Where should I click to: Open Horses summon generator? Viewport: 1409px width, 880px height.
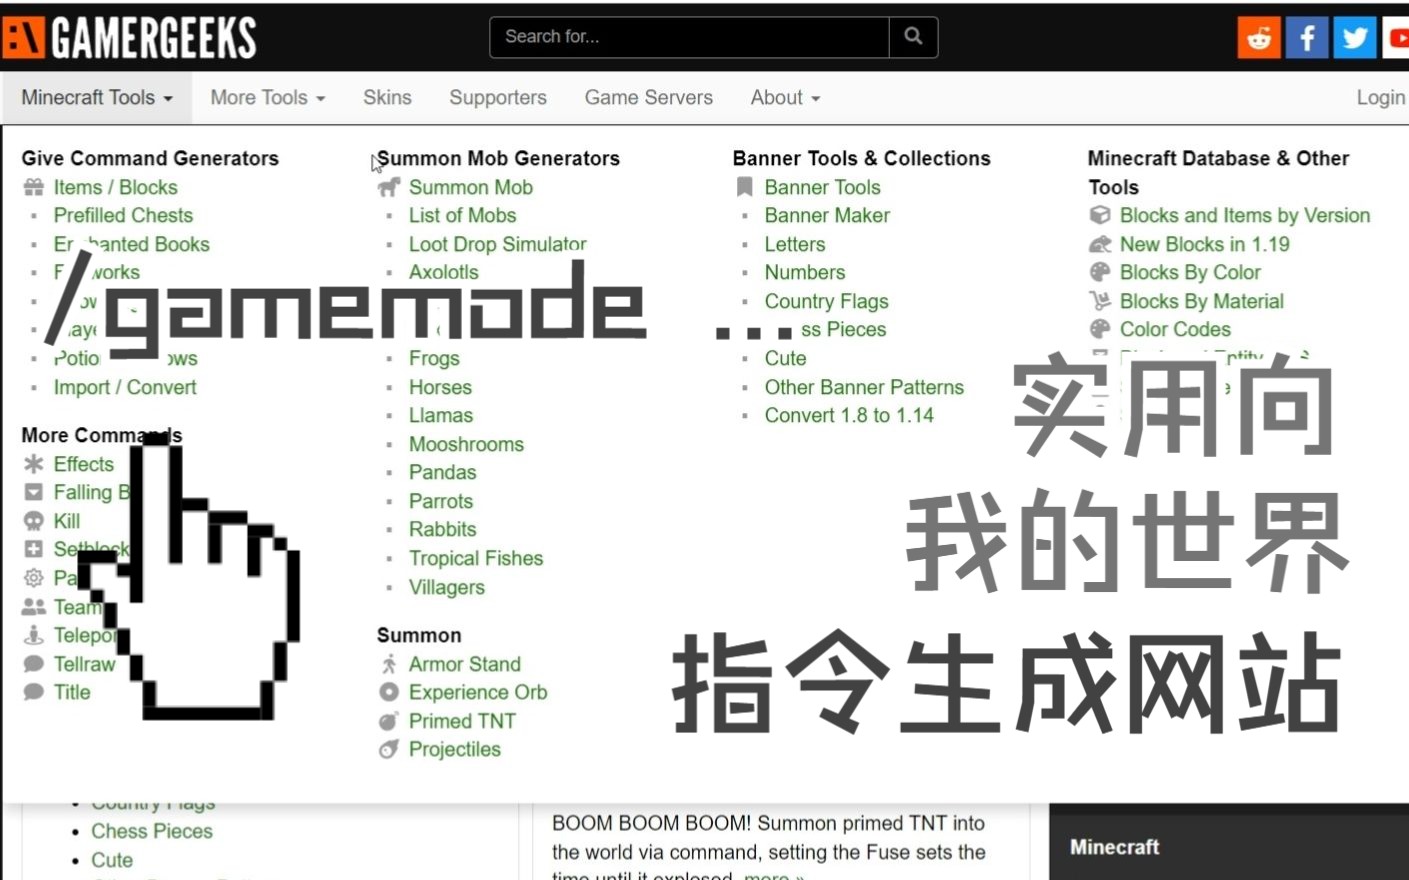(x=440, y=387)
